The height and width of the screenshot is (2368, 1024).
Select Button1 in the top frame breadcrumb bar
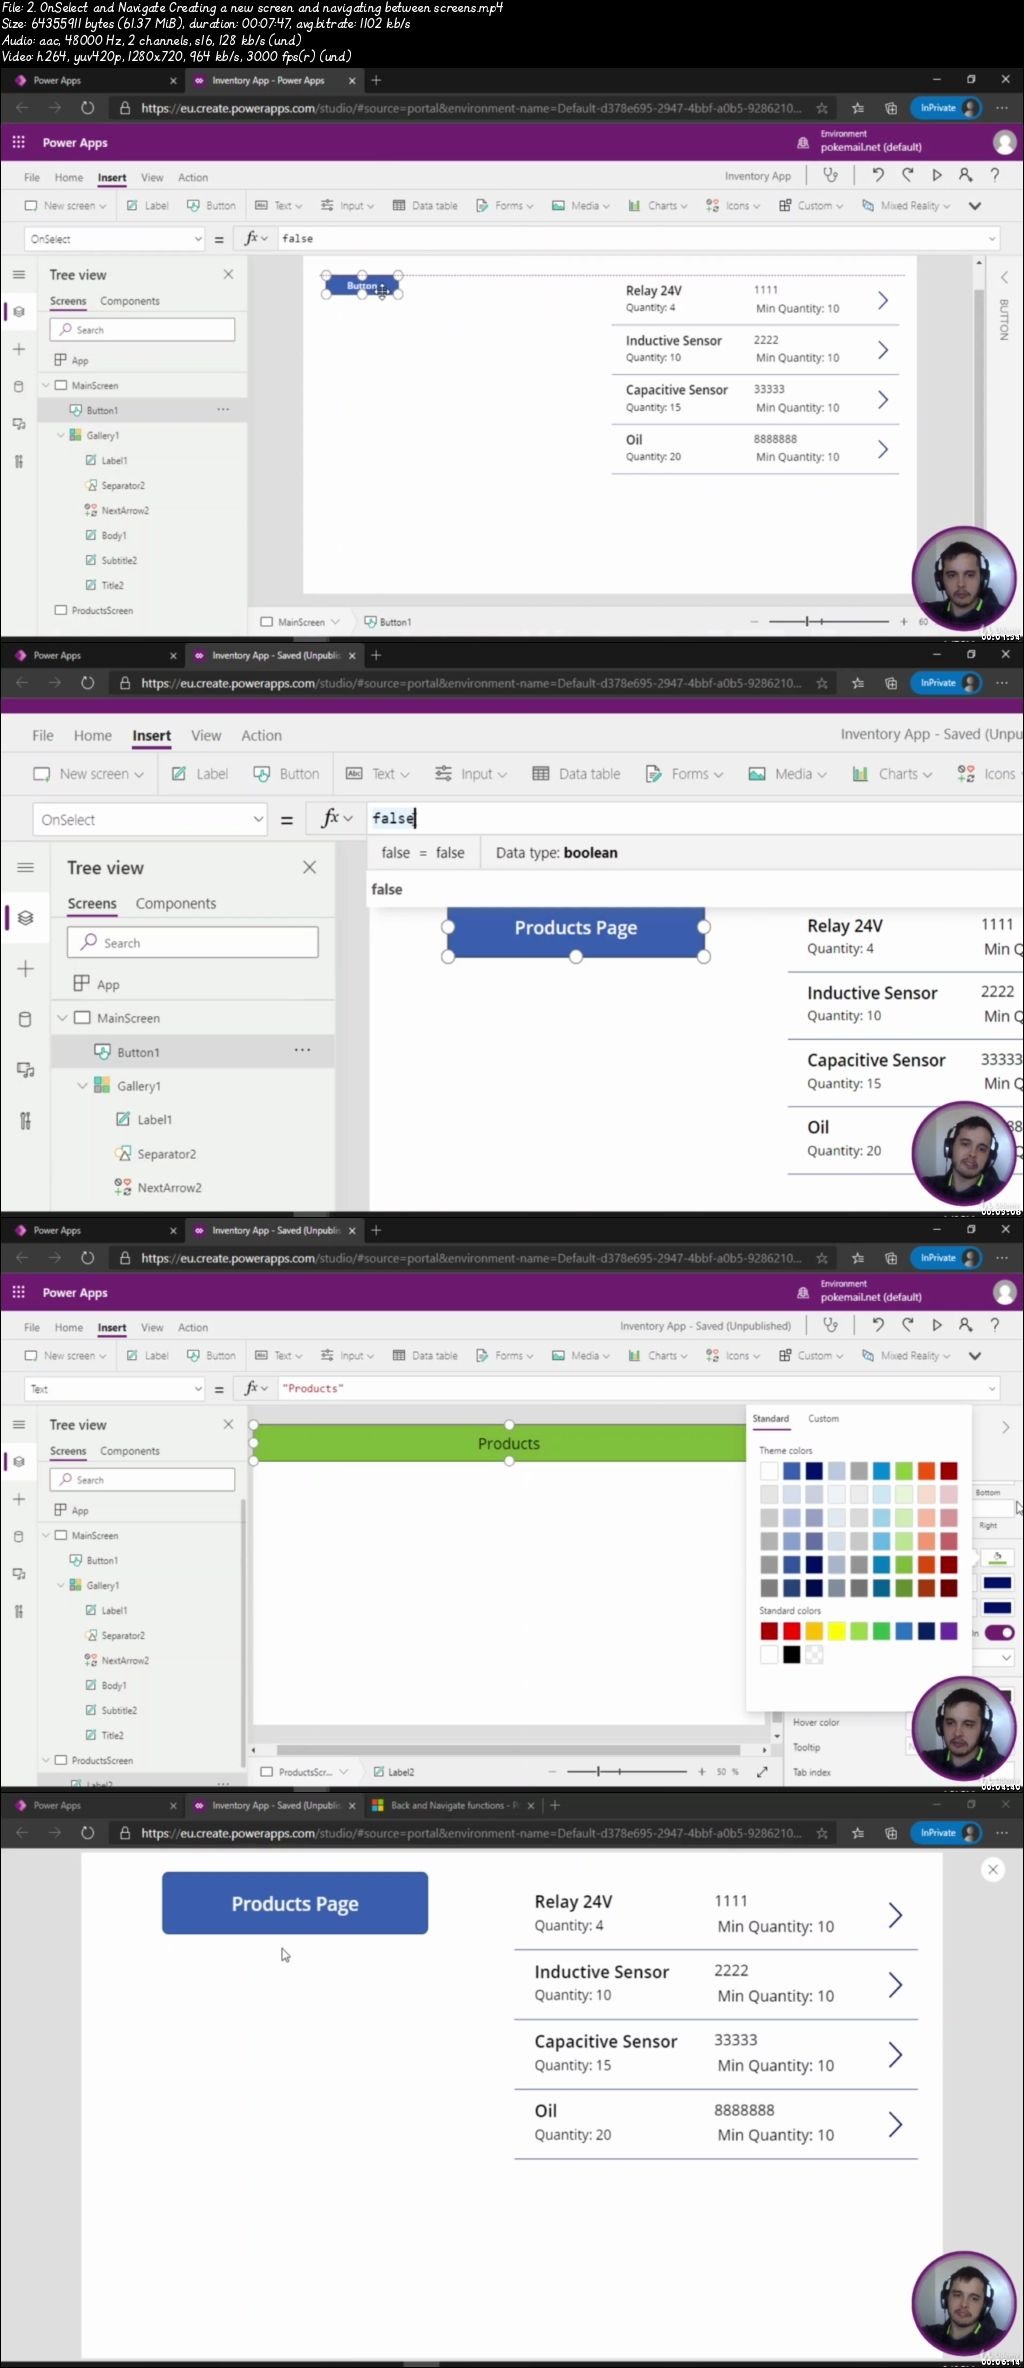(387, 621)
